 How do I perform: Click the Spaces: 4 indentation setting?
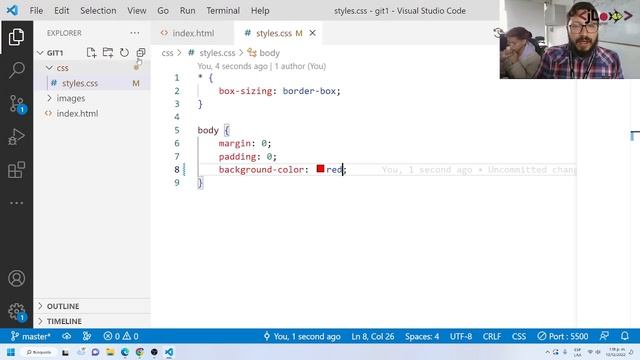tap(422, 336)
